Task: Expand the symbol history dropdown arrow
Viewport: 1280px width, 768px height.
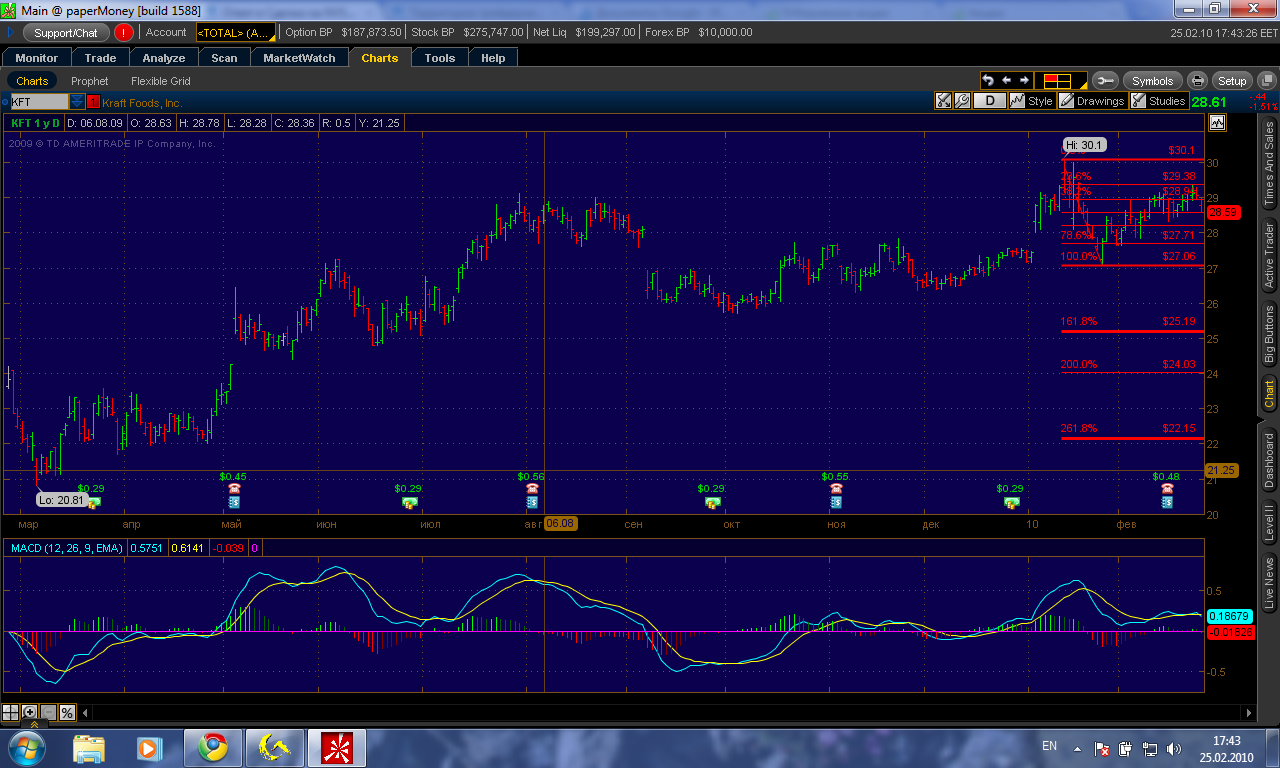Action: point(76,102)
